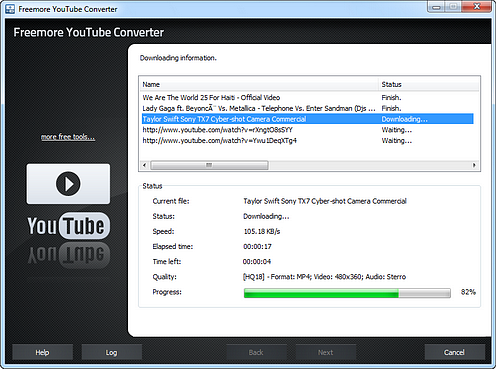Click the YouTube logo

(x=68, y=226)
